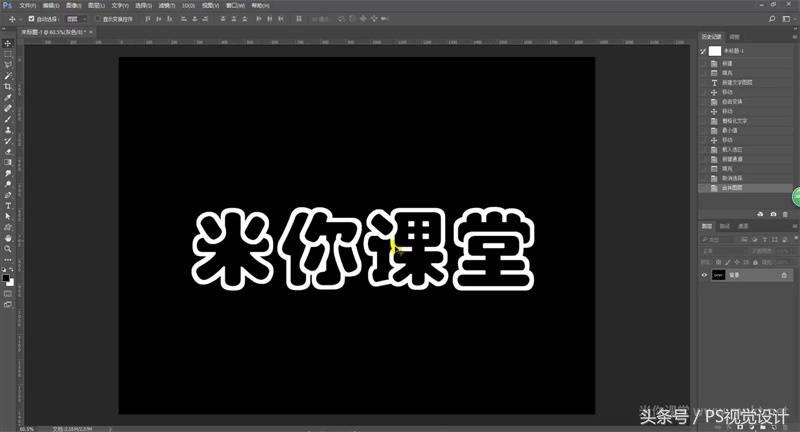Set history brush source on snapshot 未标题-1

tap(703, 51)
